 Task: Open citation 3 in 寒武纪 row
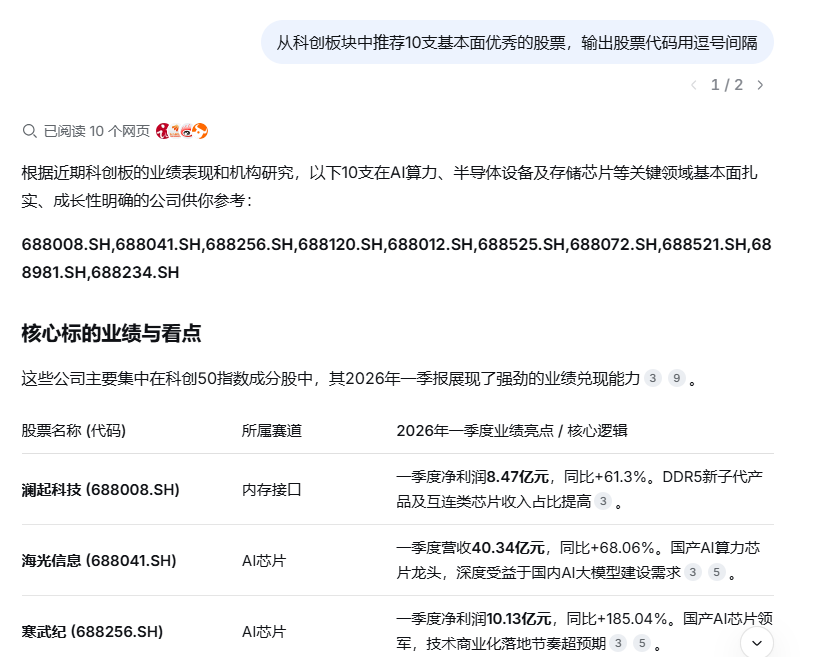618,643
